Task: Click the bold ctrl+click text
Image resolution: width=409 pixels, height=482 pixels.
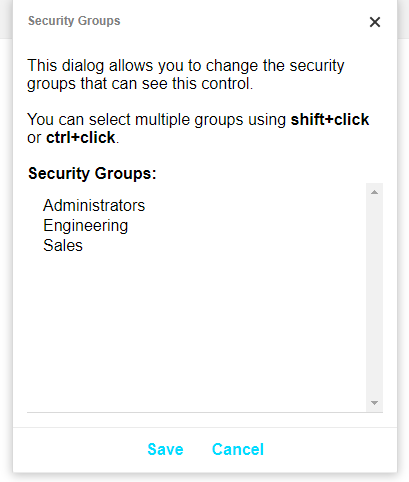Action: click(x=81, y=137)
